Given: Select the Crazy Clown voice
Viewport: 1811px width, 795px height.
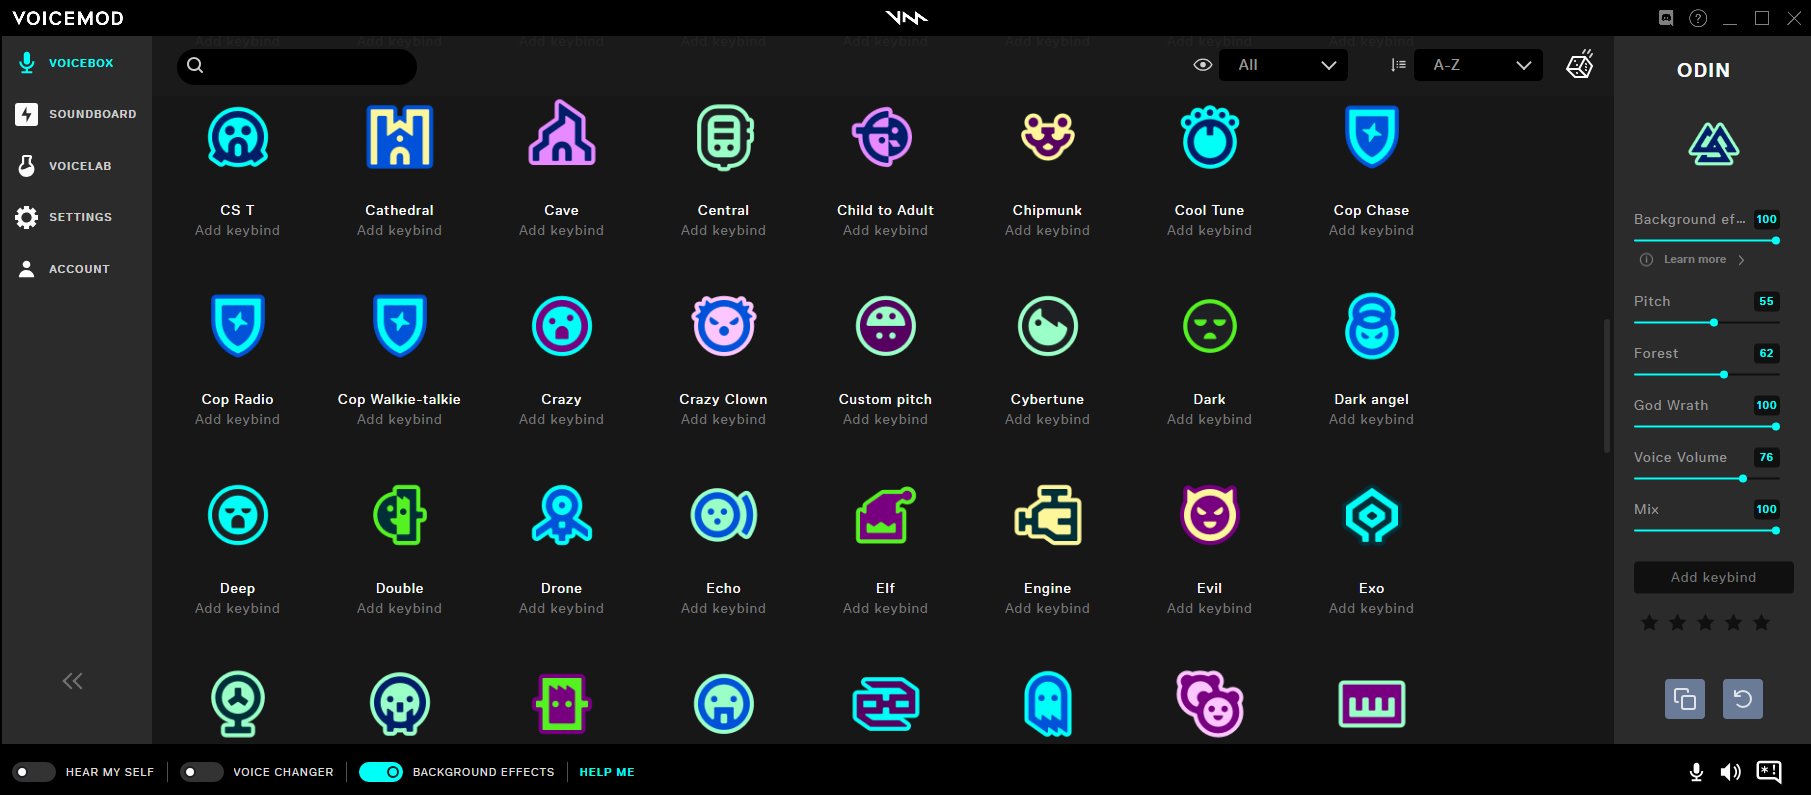Looking at the screenshot, I should click(724, 326).
